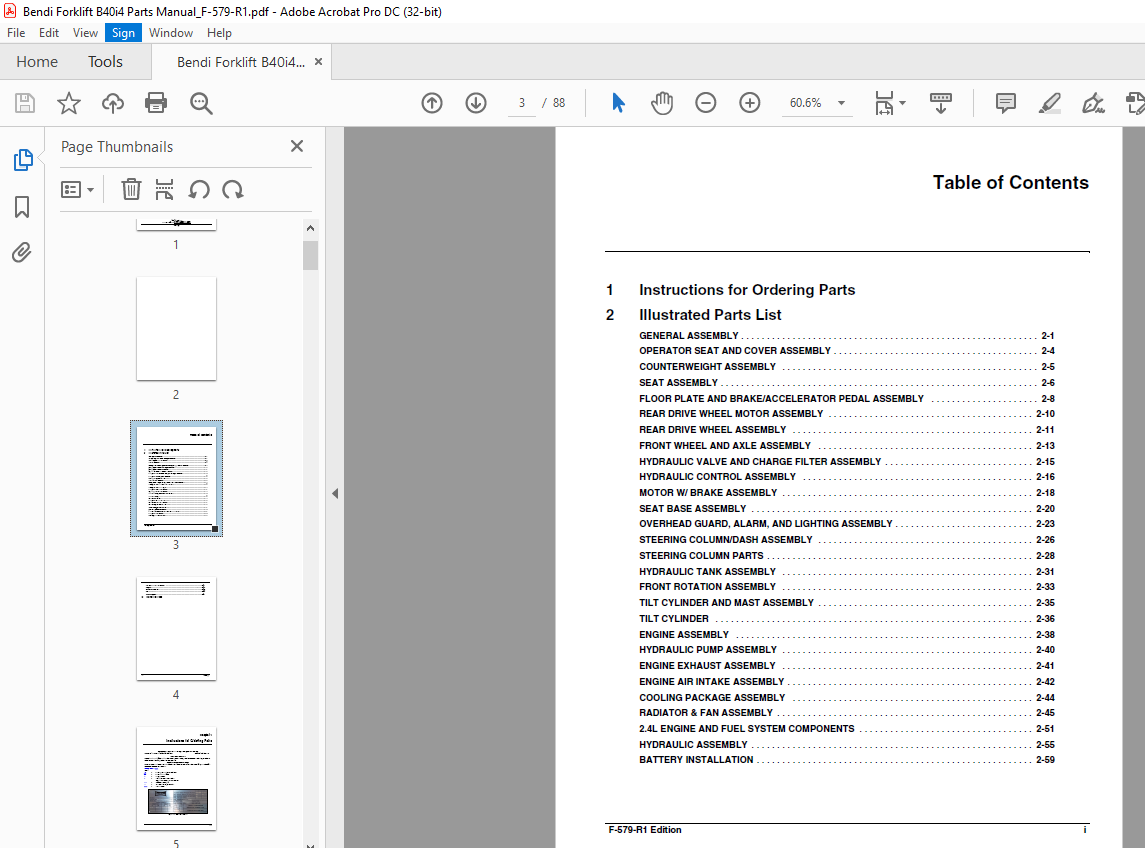Open zoom percentage dropdown
Viewport: 1145px width, 848px height.
(841, 103)
